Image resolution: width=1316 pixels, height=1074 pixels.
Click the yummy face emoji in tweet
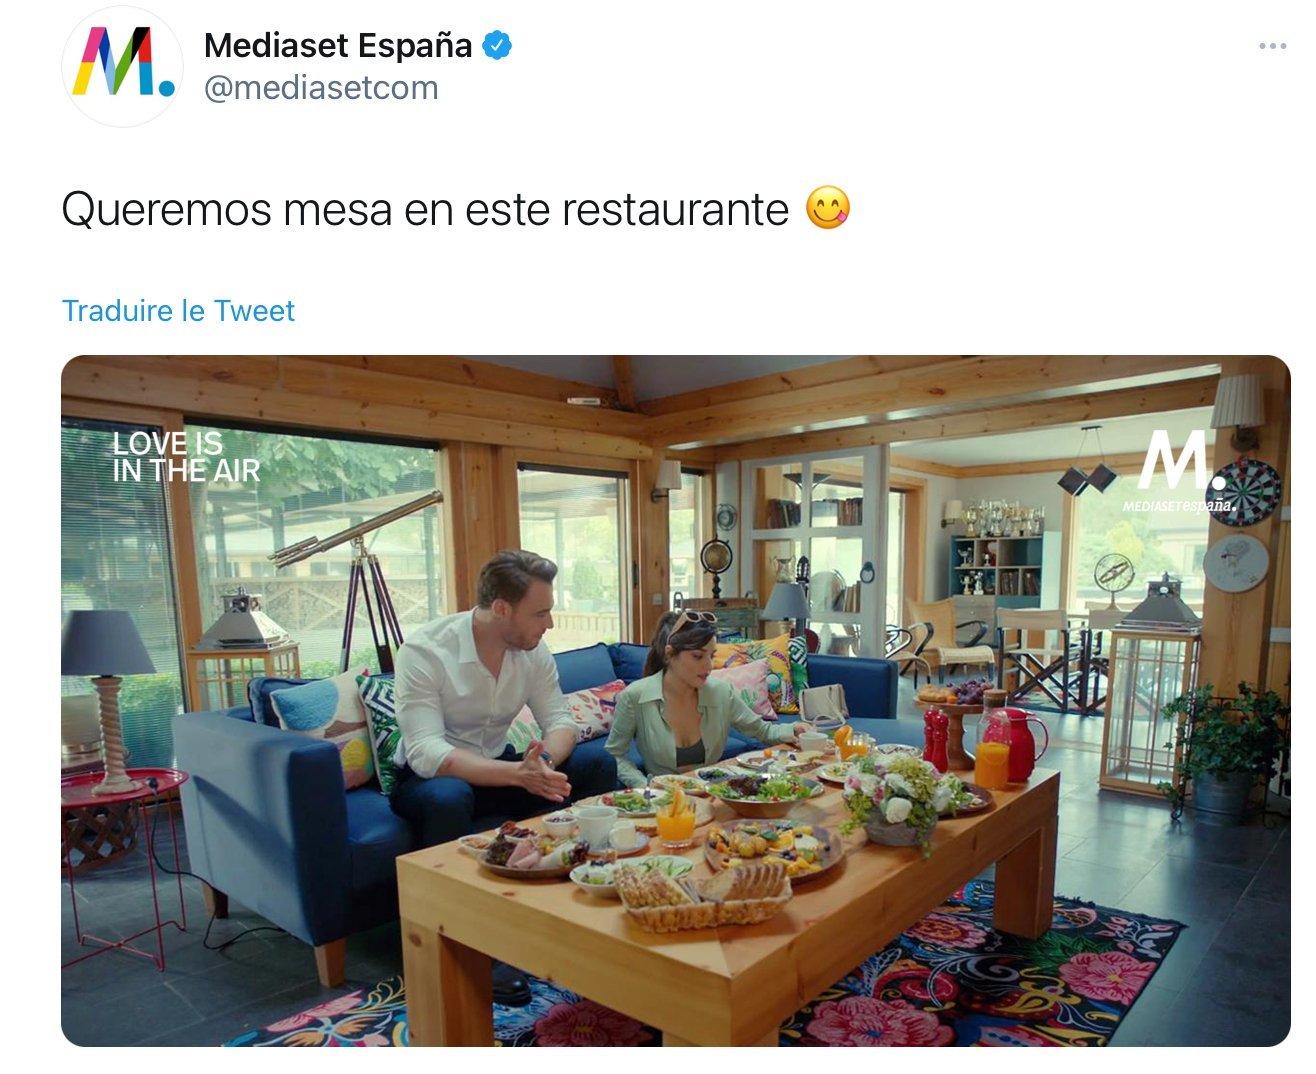point(828,209)
